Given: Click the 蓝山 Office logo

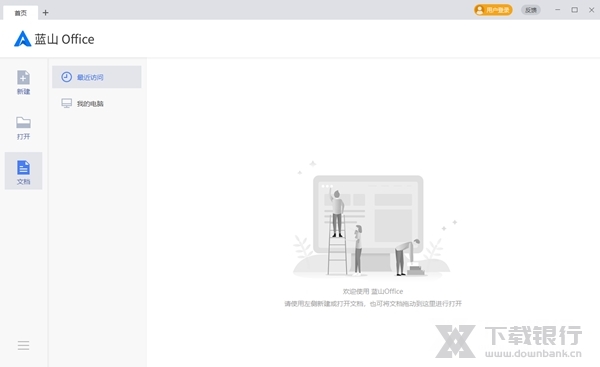Looking at the screenshot, I should pyautogui.click(x=54, y=39).
